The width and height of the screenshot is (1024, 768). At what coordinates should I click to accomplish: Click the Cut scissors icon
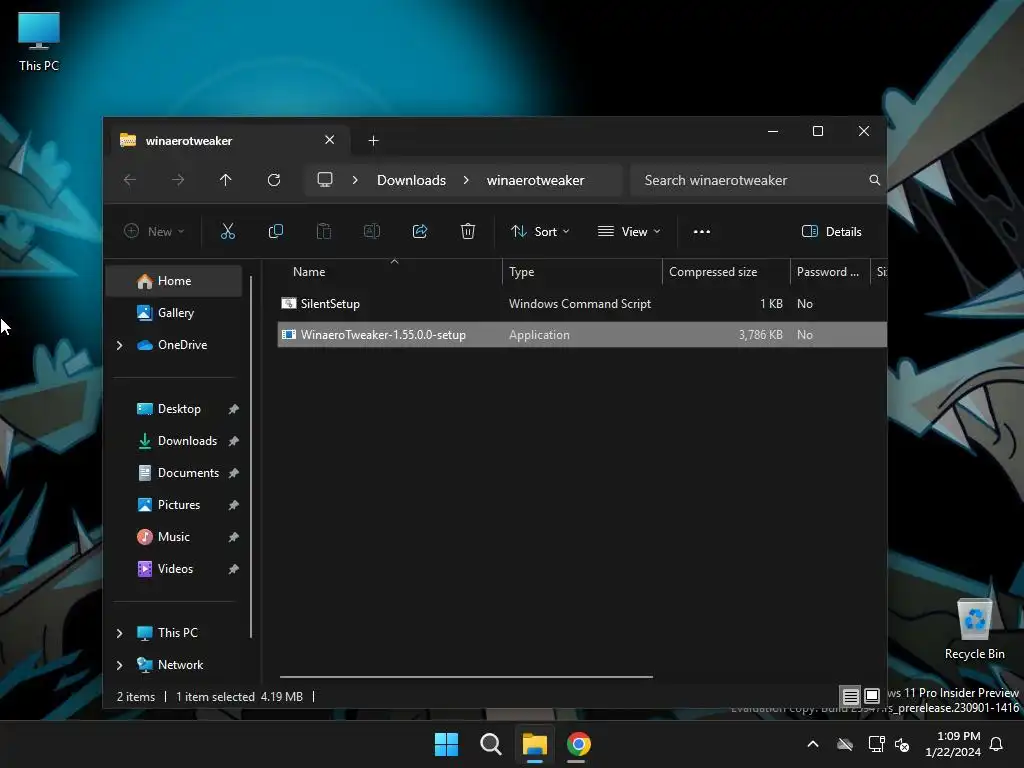(x=227, y=231)
